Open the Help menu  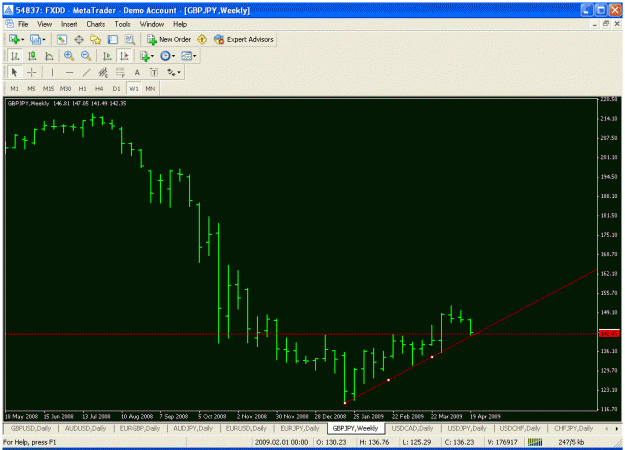180,24
